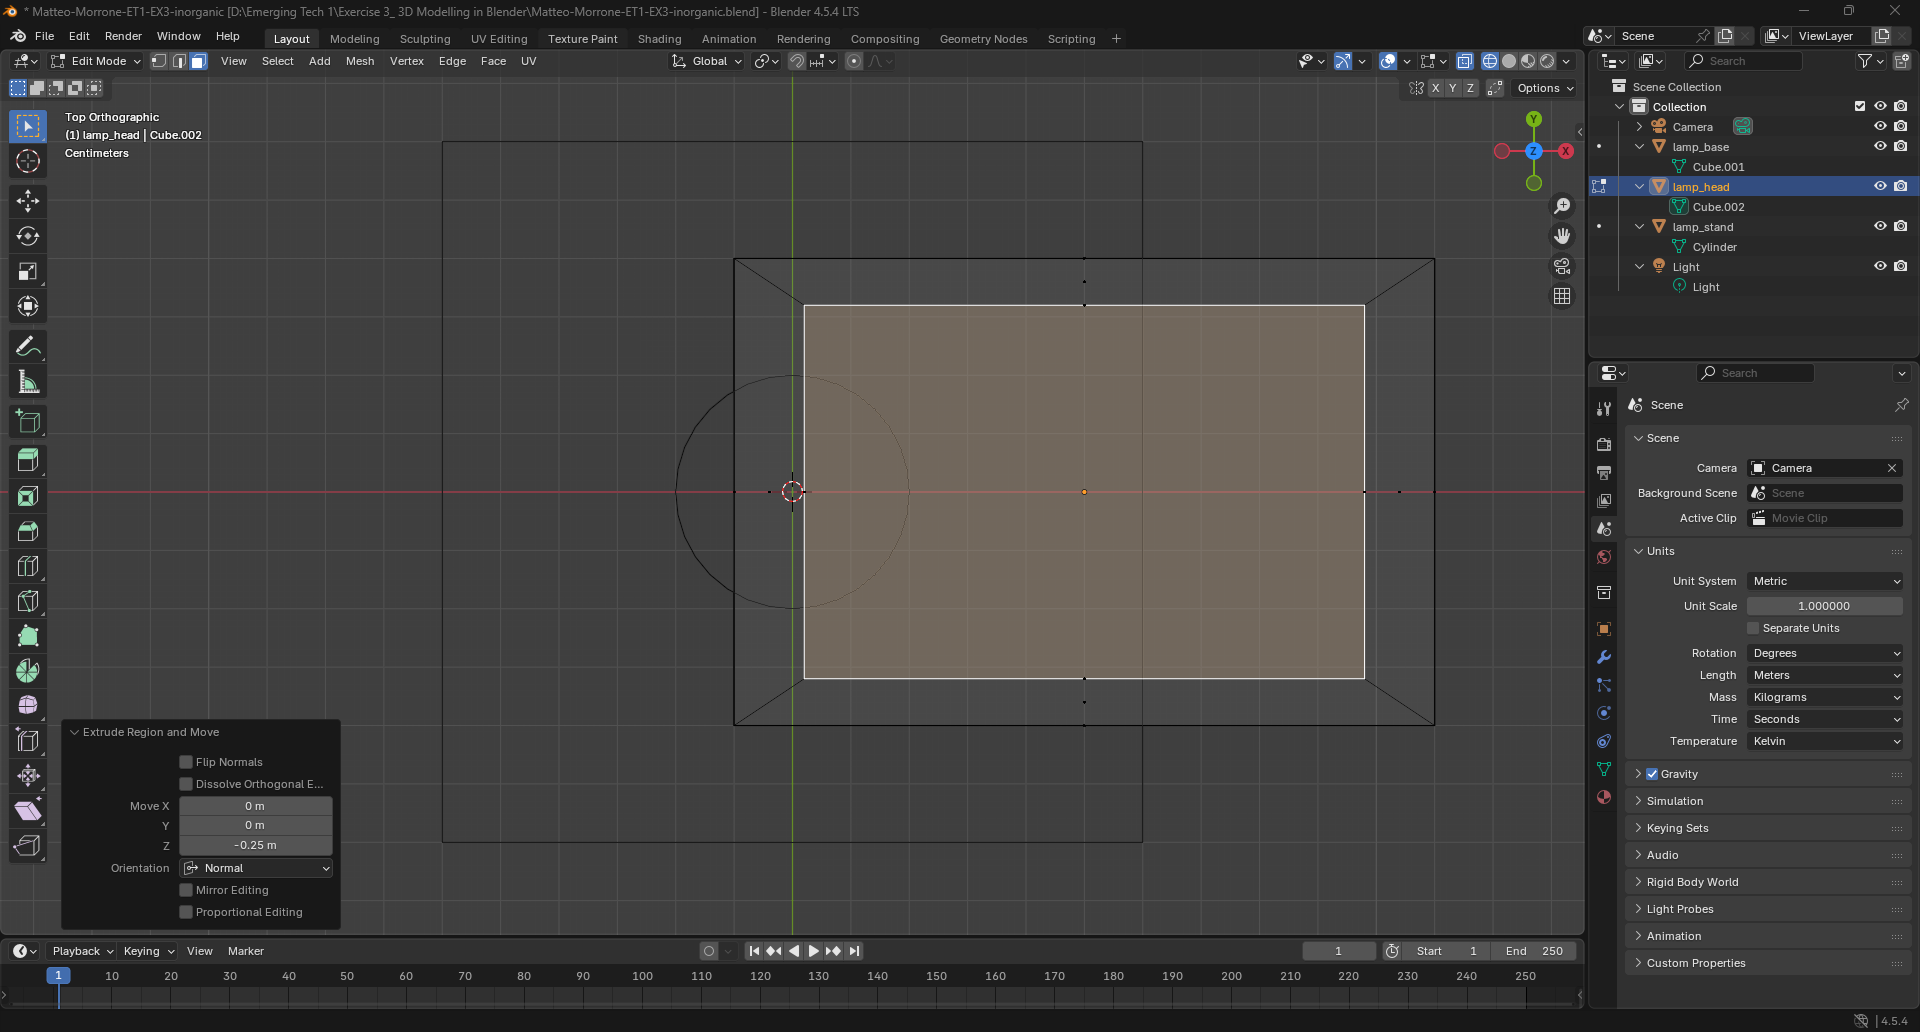Open the Orientation Normal dropdown
Image resolution: width=1920 pixels, height=1032 pixels.
tap(256, 868)
